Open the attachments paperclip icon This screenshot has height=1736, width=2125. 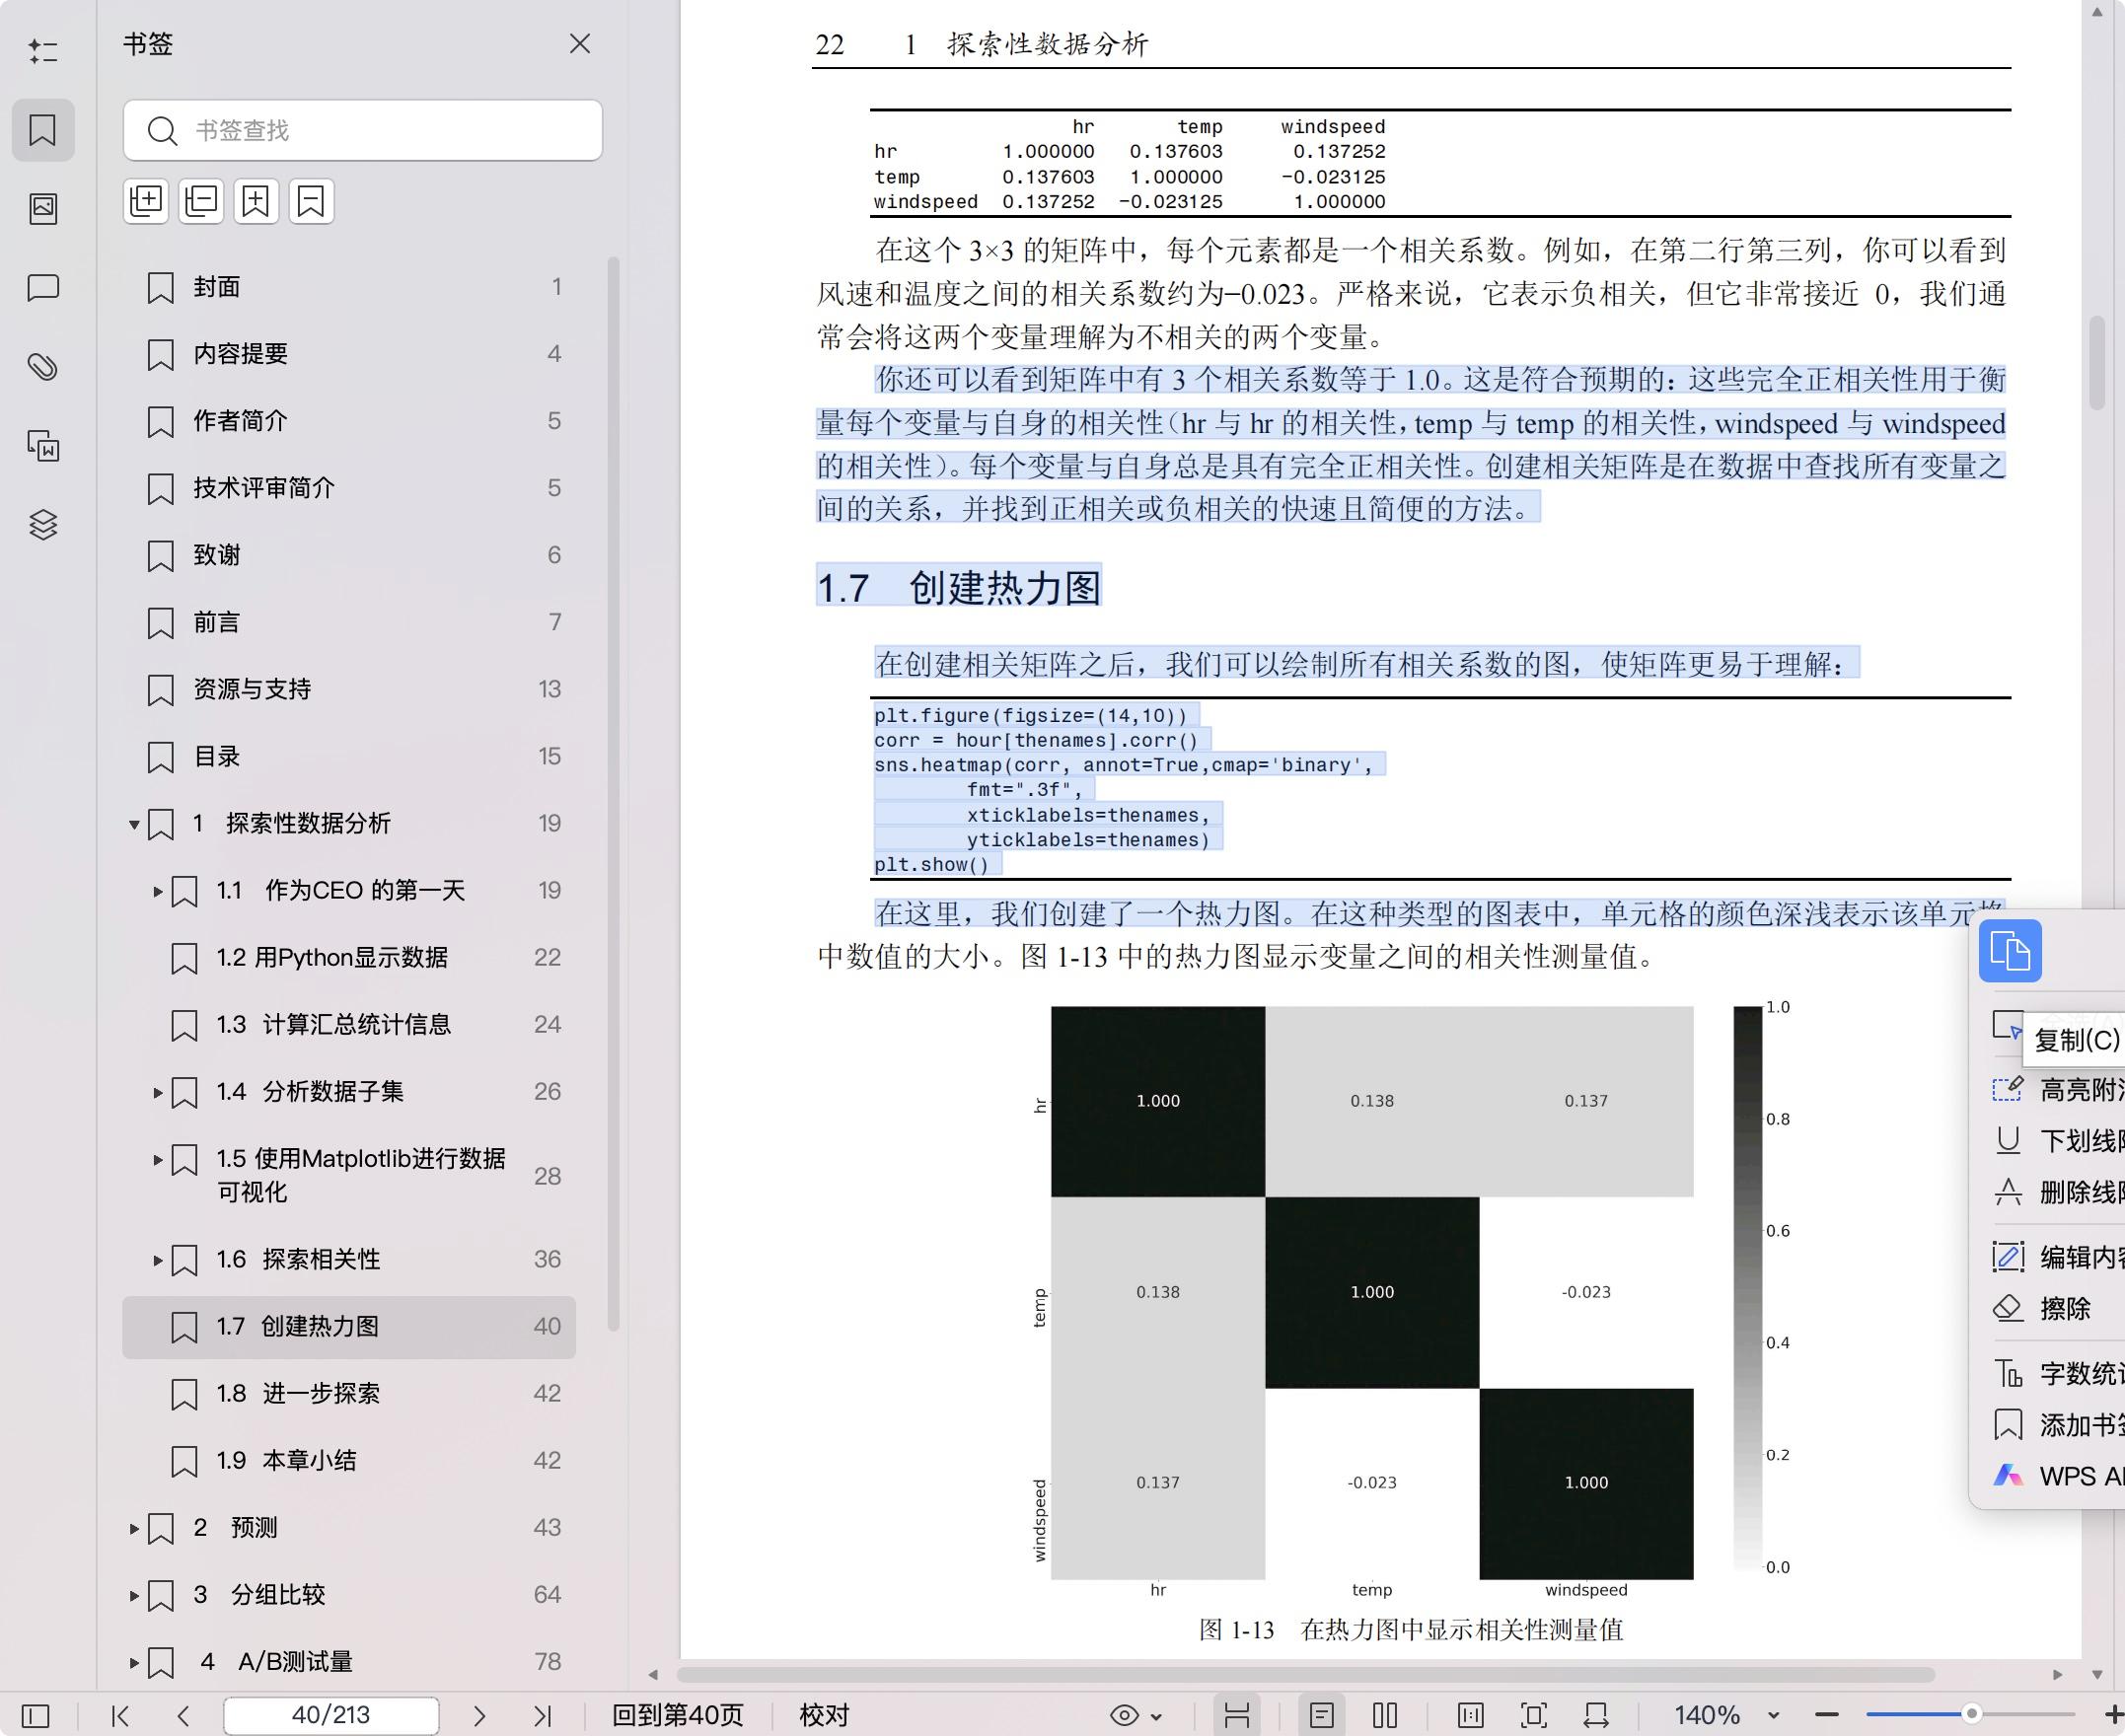(x=43, y=366)
